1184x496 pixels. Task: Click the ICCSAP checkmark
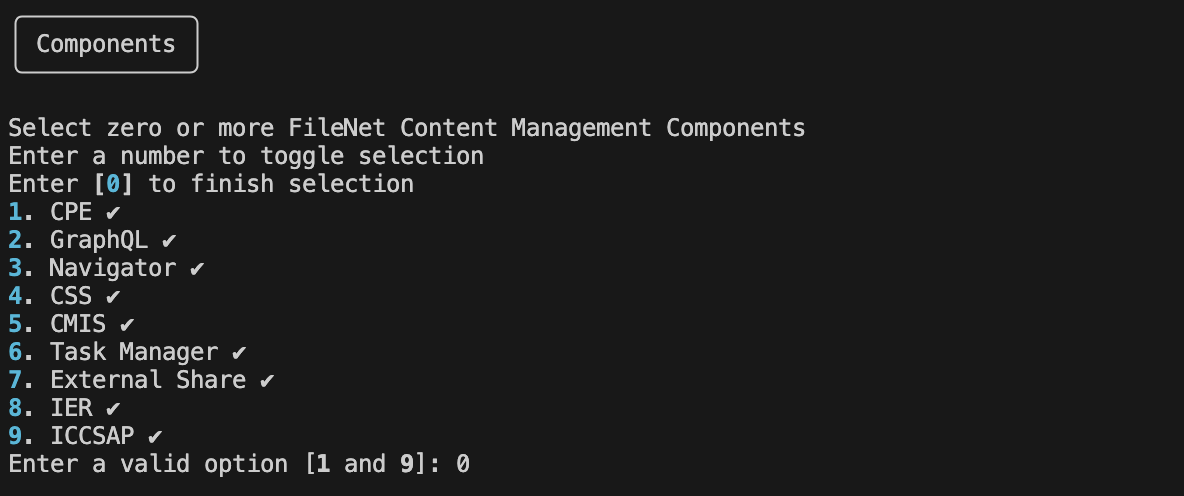click(x=155, y=436)
